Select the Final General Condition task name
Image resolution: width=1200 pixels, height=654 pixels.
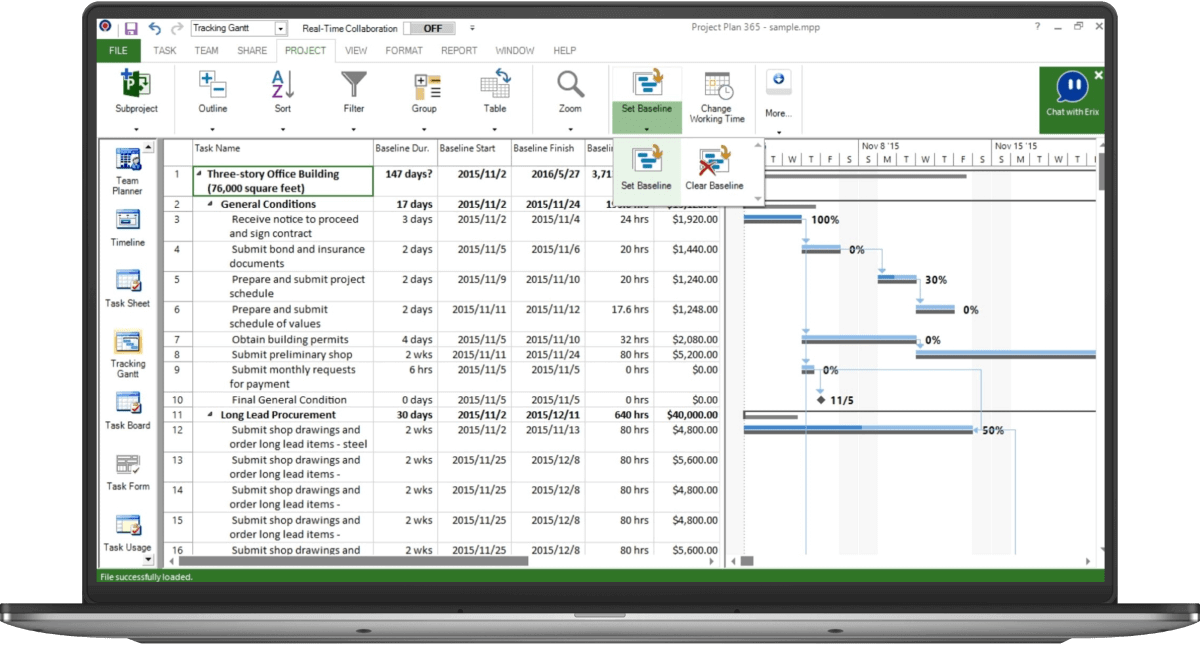[x=289, y=400]
